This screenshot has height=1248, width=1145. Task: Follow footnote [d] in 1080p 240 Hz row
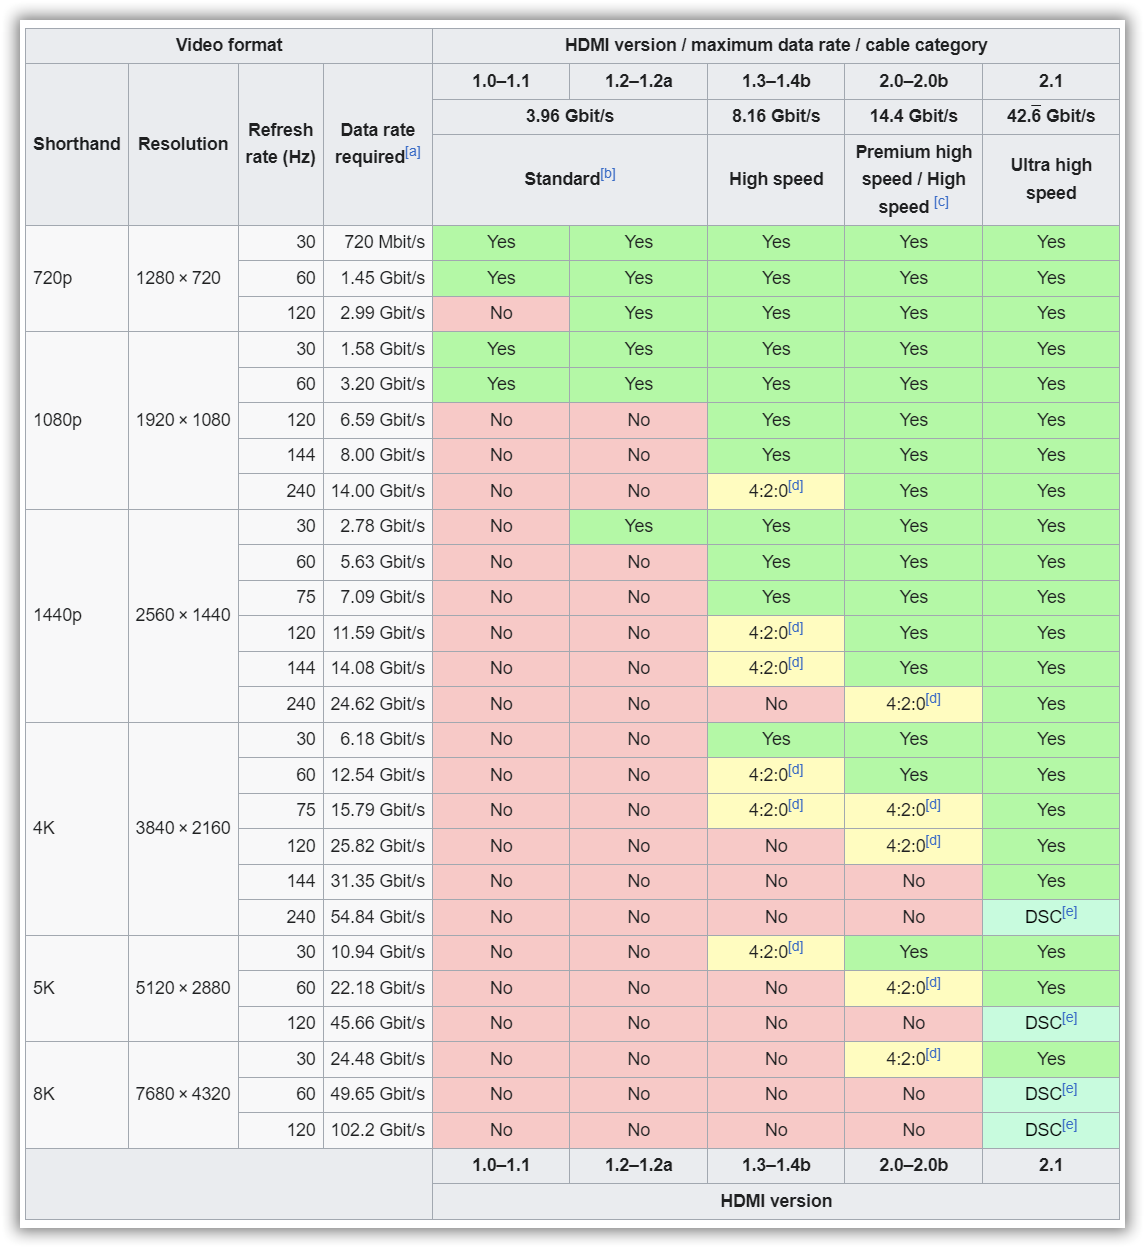point(796,486)
